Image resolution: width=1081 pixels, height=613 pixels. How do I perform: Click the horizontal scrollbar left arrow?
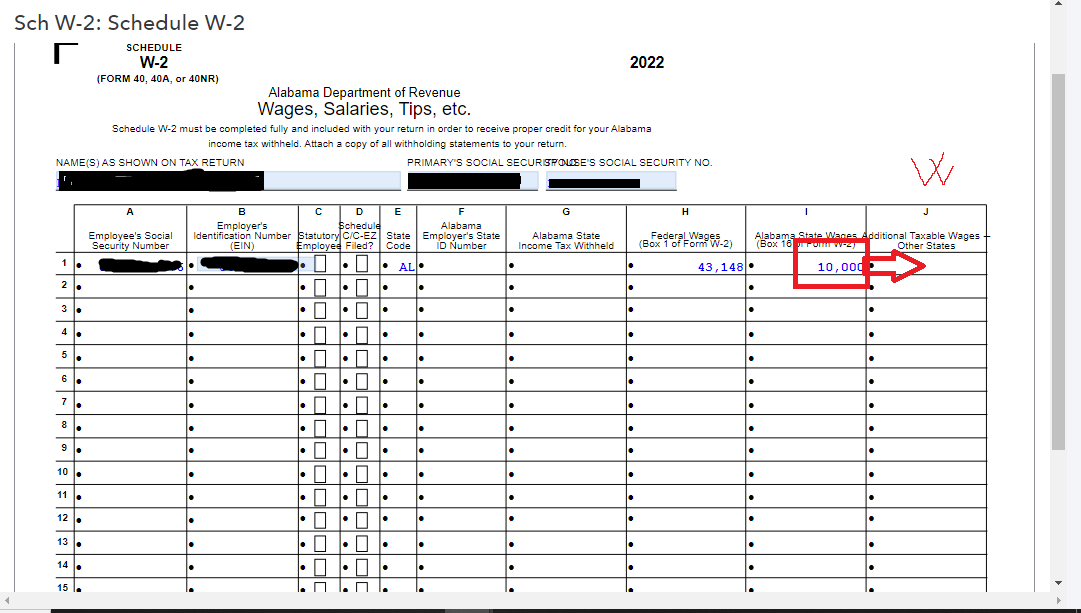point(8,601)
